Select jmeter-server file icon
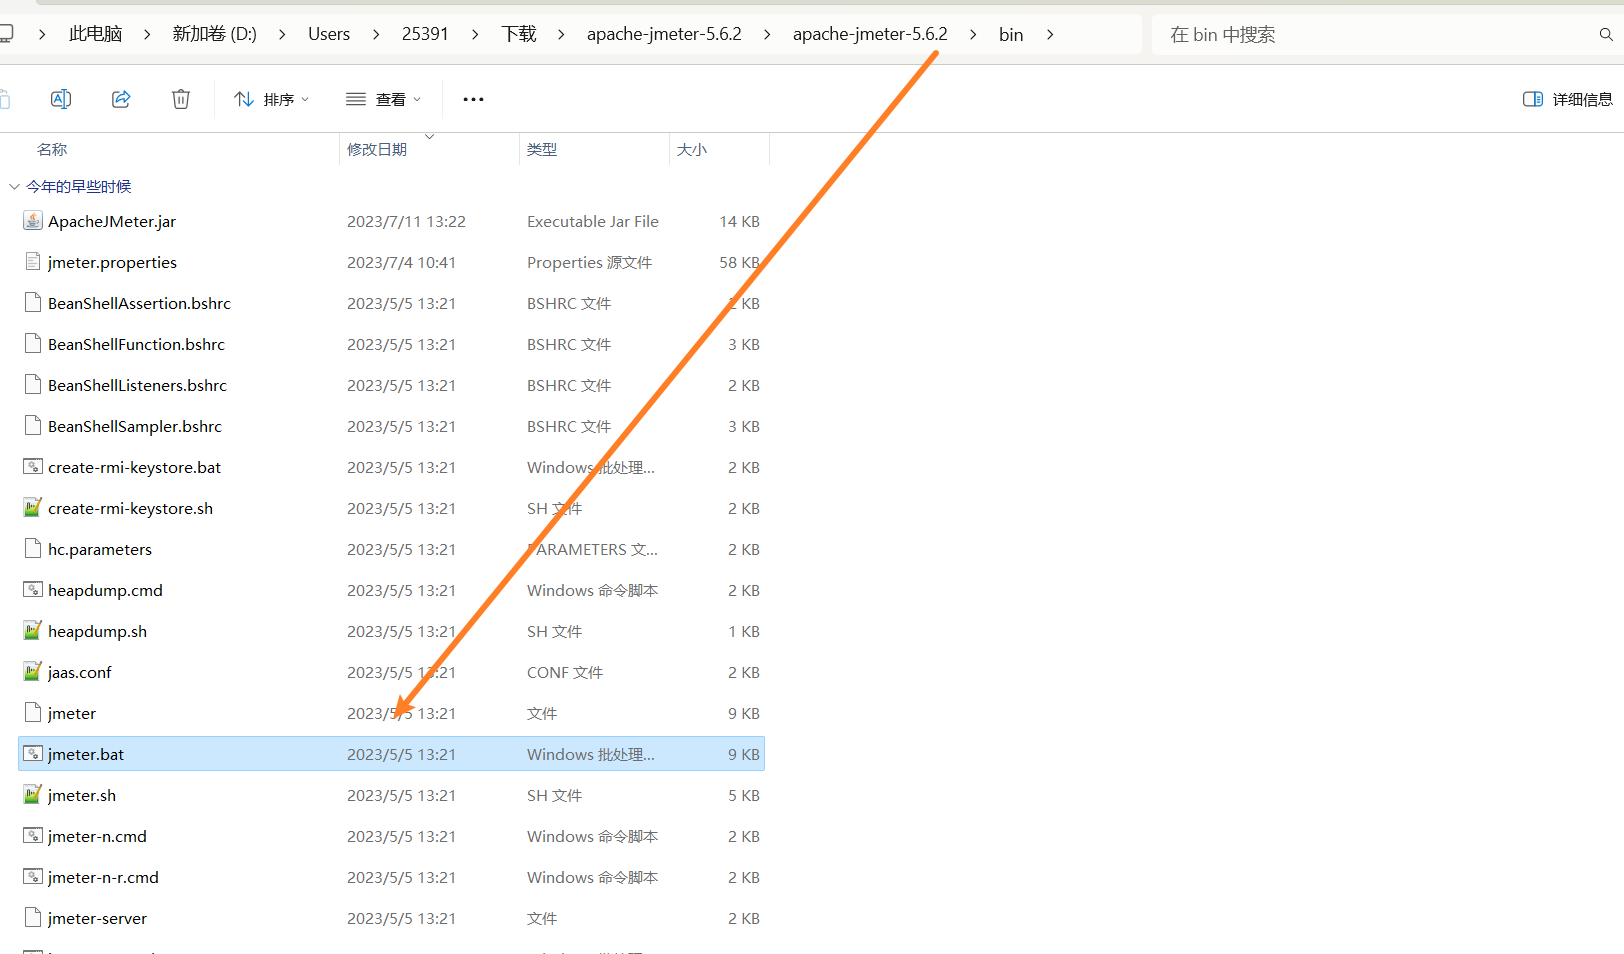This screenshot has height=954, width=1624. pos(33,918)
